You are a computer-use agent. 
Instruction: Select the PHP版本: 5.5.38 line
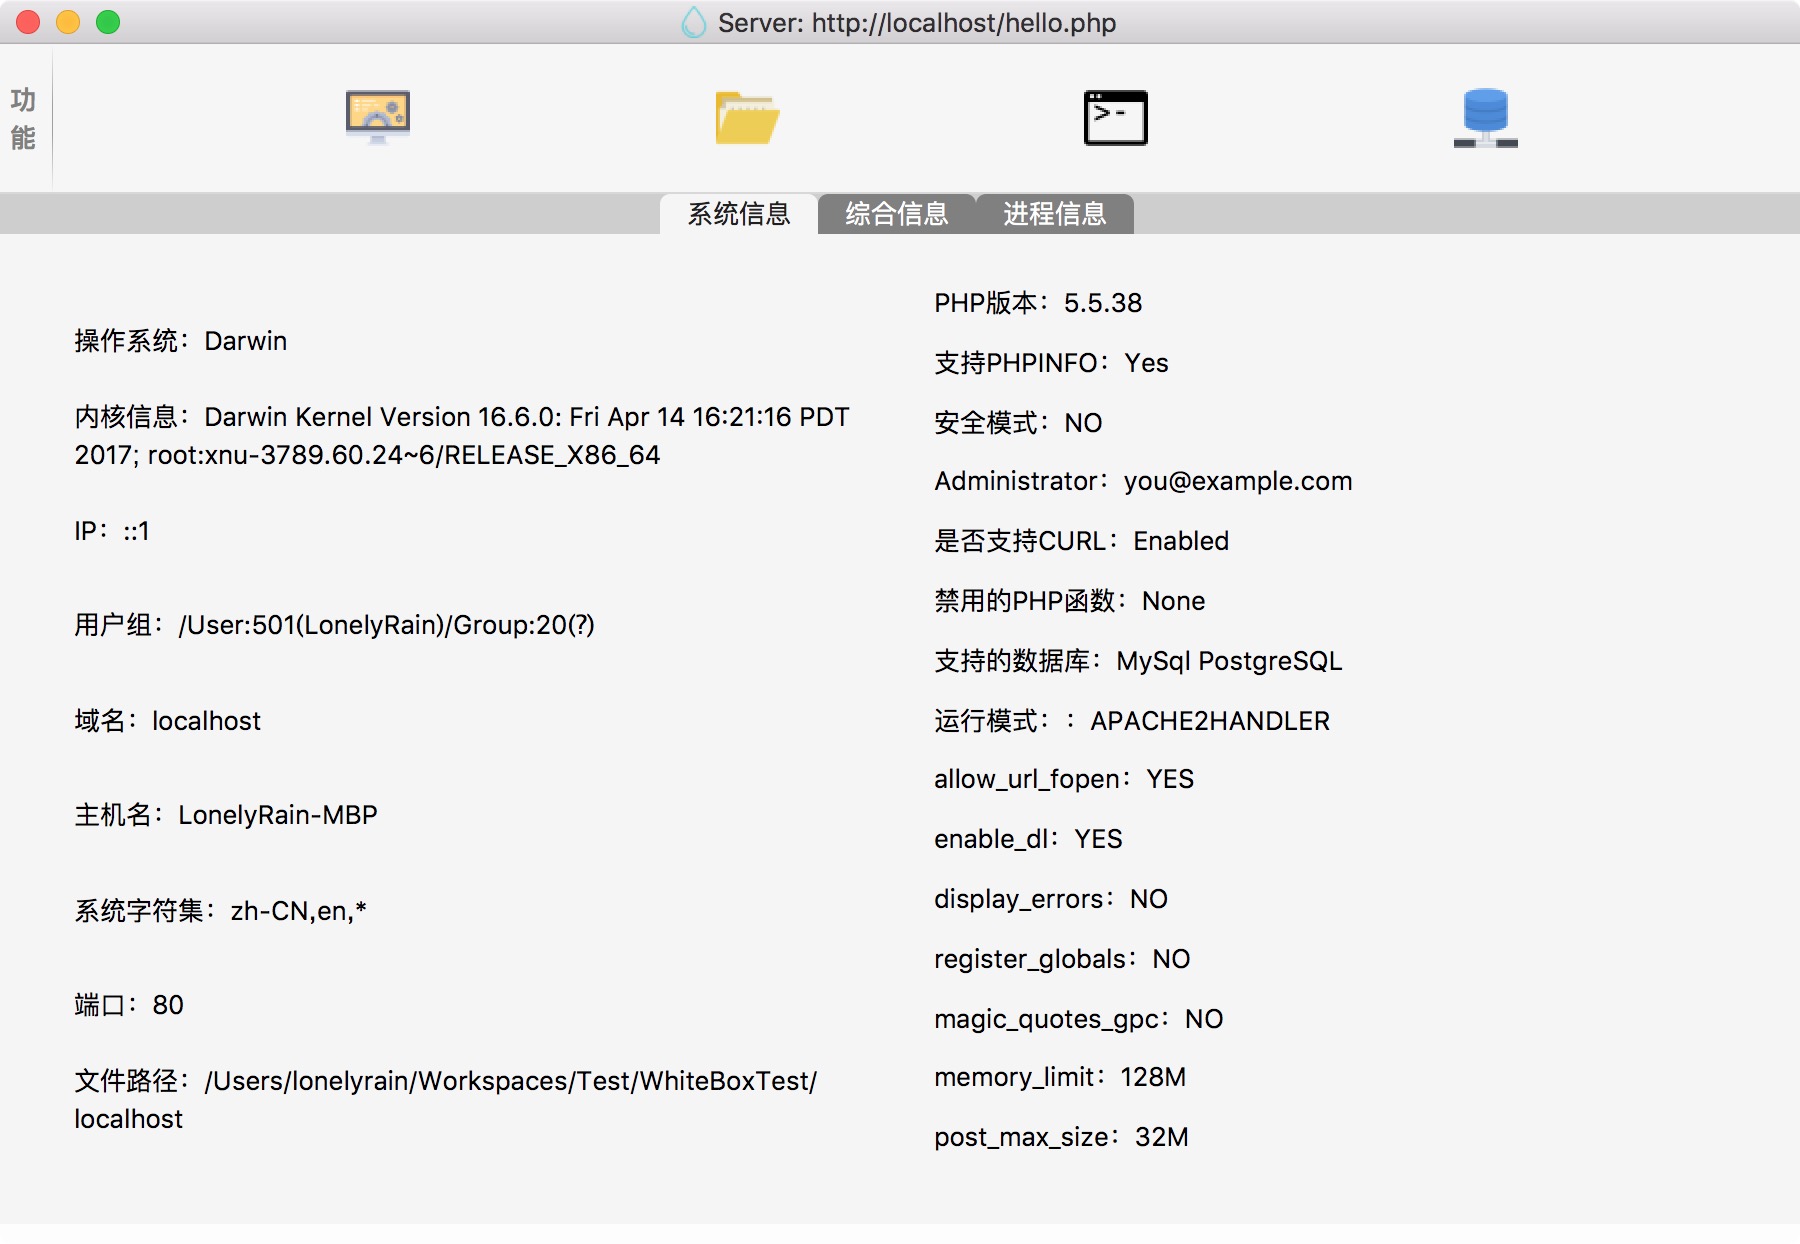pyautogui.click(x=1038, y=303)
